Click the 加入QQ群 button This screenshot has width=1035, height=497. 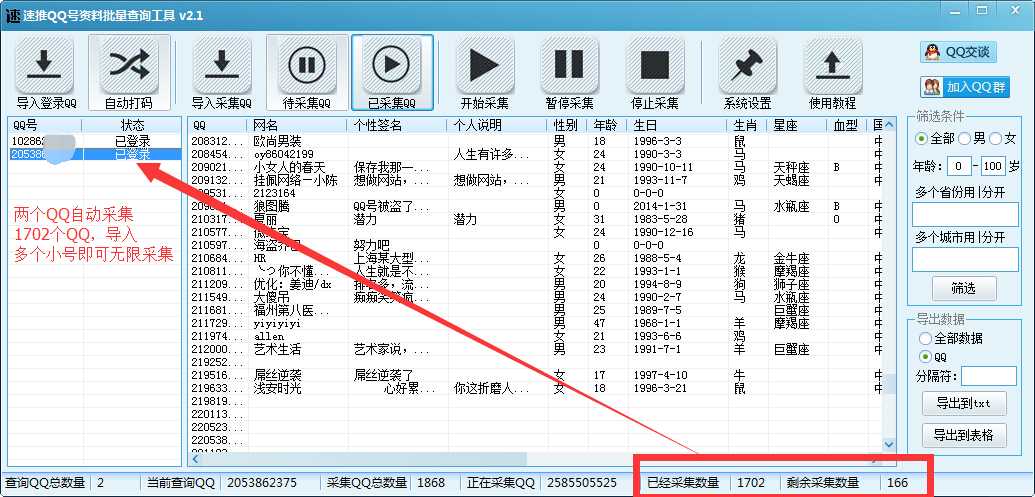(965, 86)
